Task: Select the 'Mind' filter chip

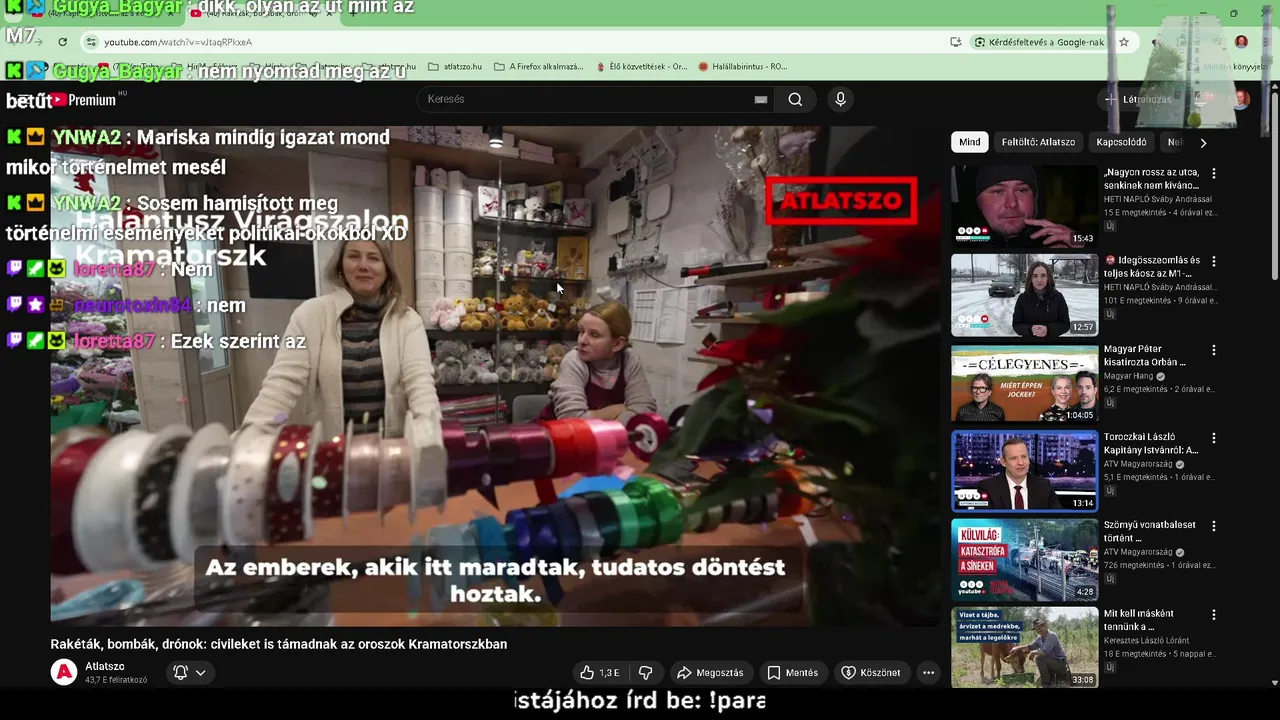Action: tap(970, 142)
